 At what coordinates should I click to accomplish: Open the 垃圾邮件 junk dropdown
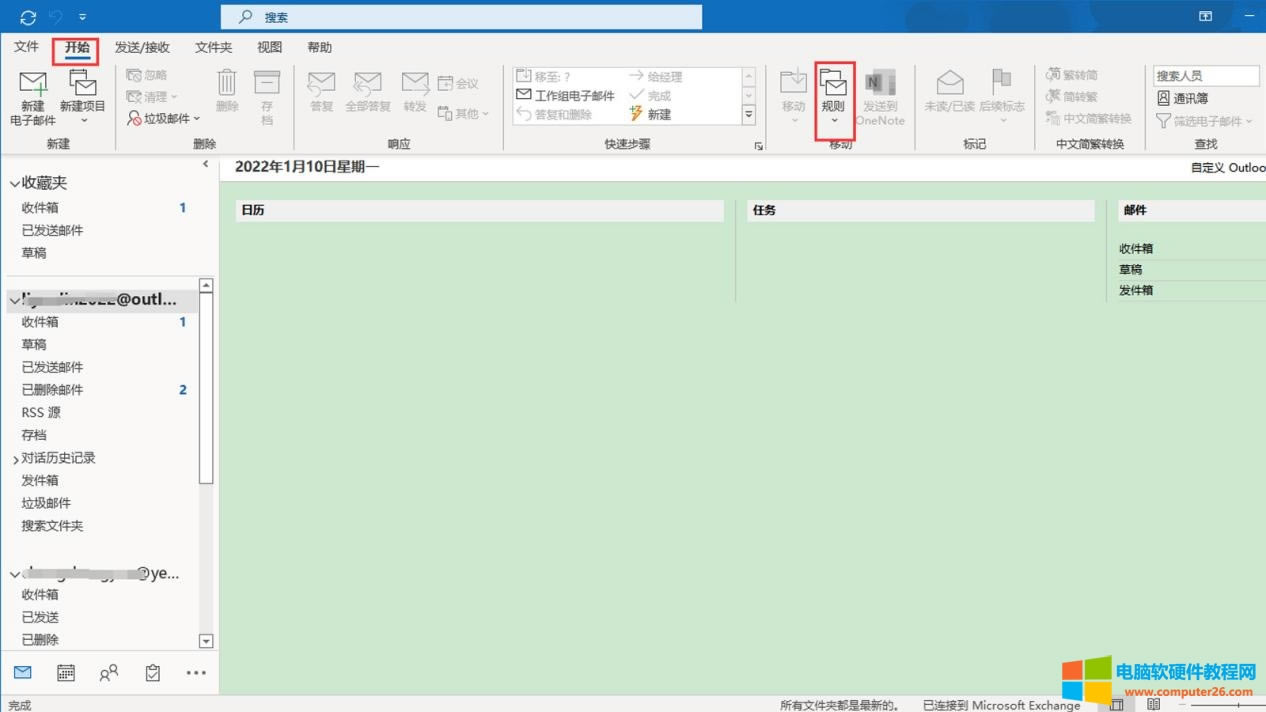165,118
